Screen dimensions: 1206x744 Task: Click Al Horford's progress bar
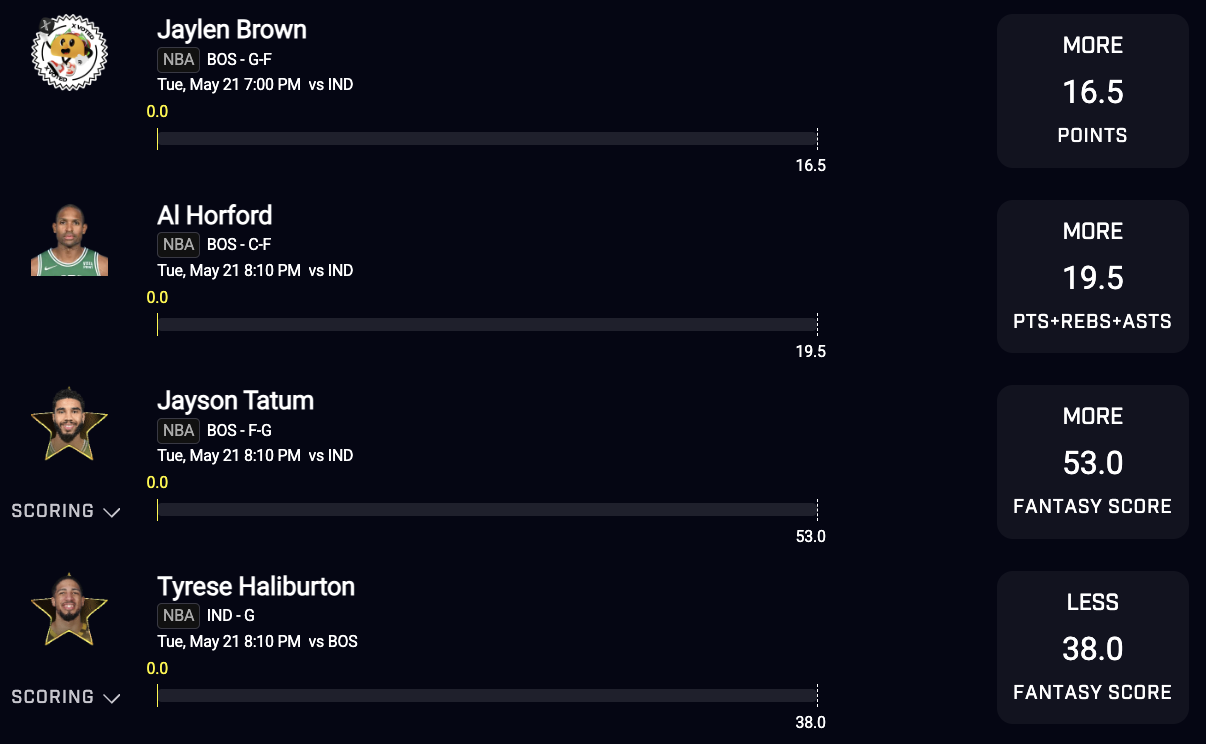click(x=487, y=325)
